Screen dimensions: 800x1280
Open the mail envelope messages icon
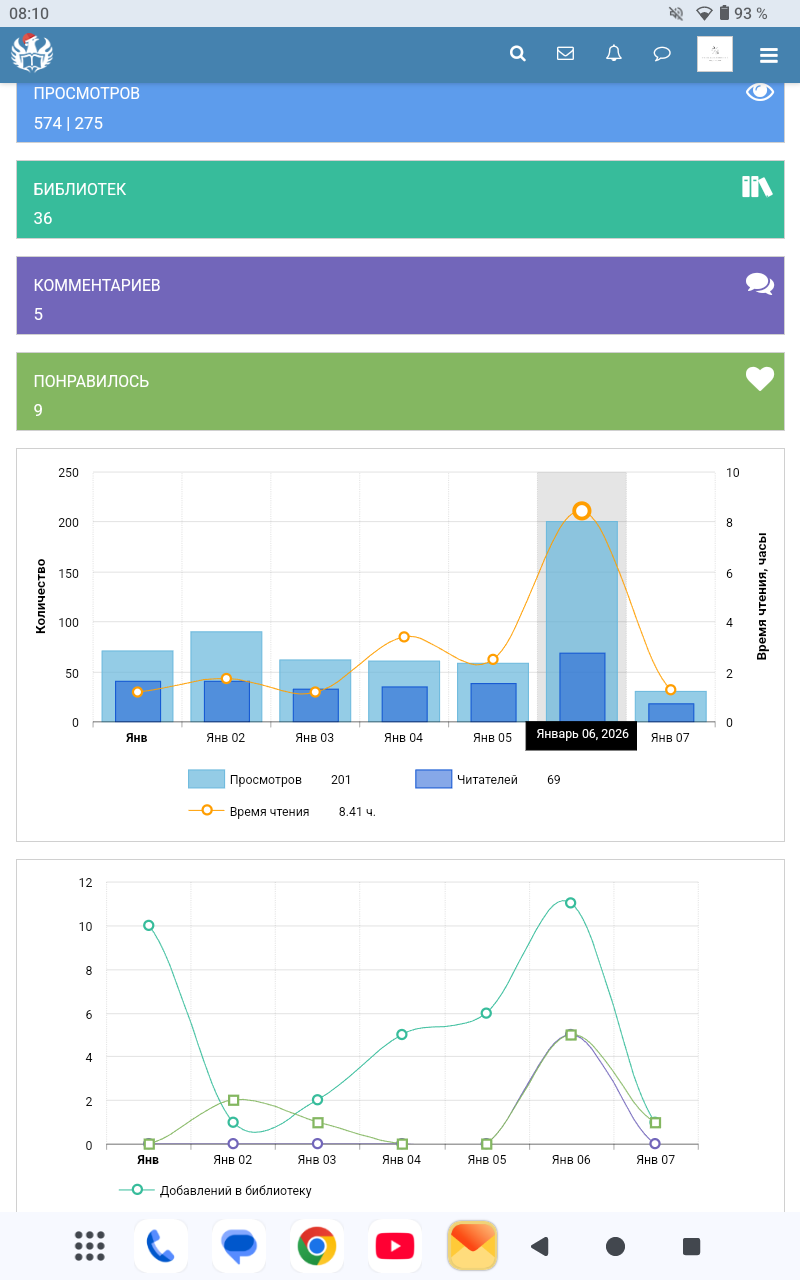coord(566,54)
